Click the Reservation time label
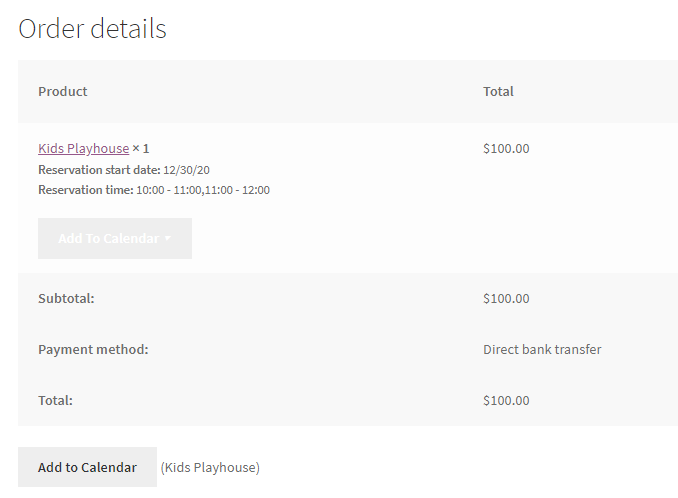Image resolution: width=678 pixels, height=498 pixels. tap(86, 190)
